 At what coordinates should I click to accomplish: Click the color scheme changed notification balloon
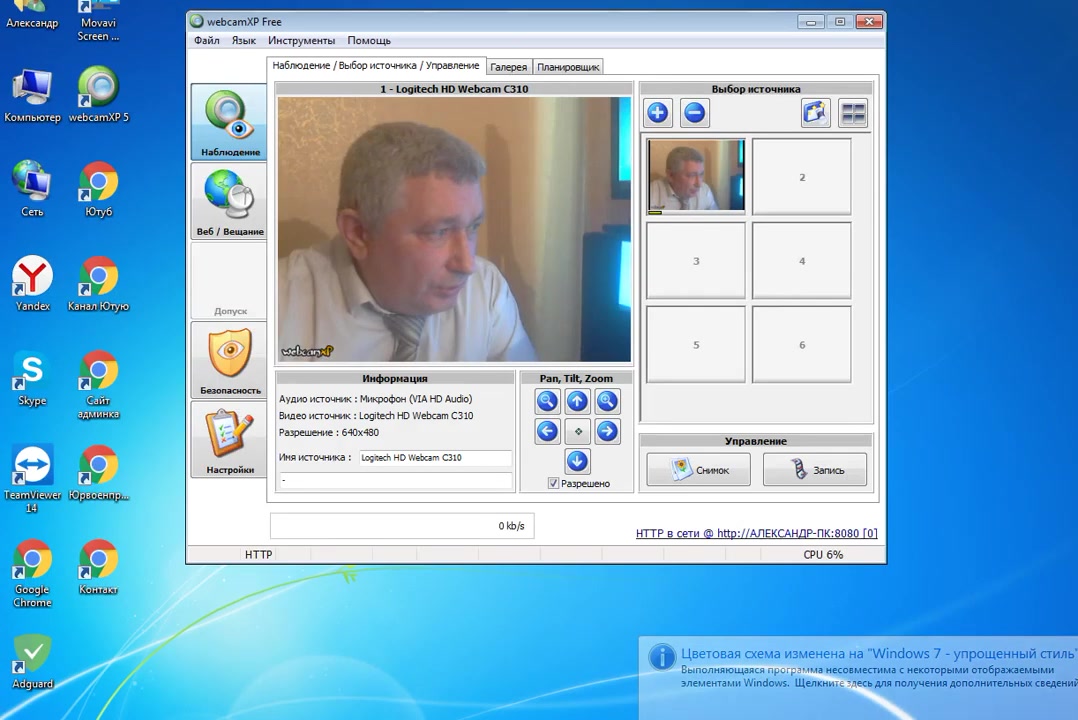pyautogui.click(x=858, y=677)
